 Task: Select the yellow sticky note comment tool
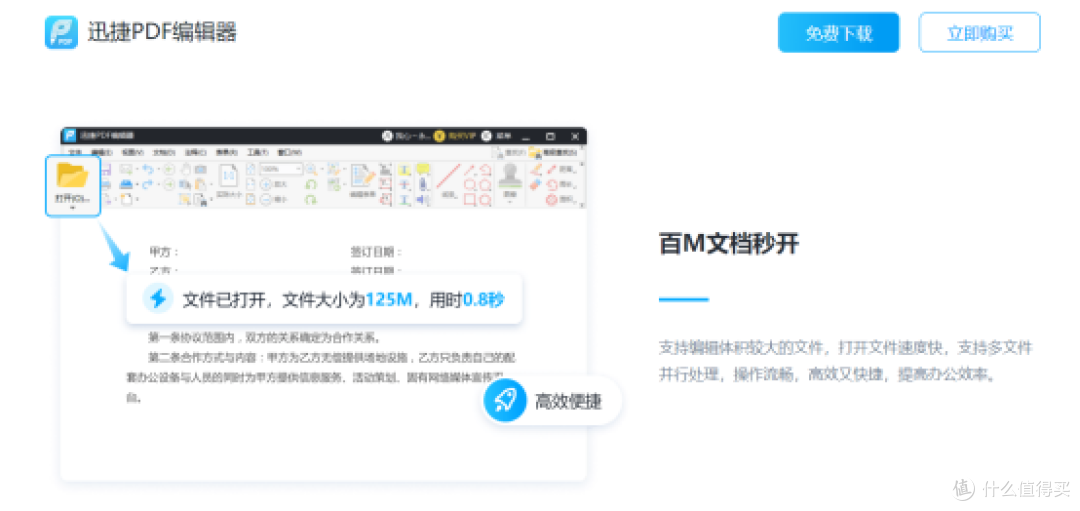(x=423, y=169)
